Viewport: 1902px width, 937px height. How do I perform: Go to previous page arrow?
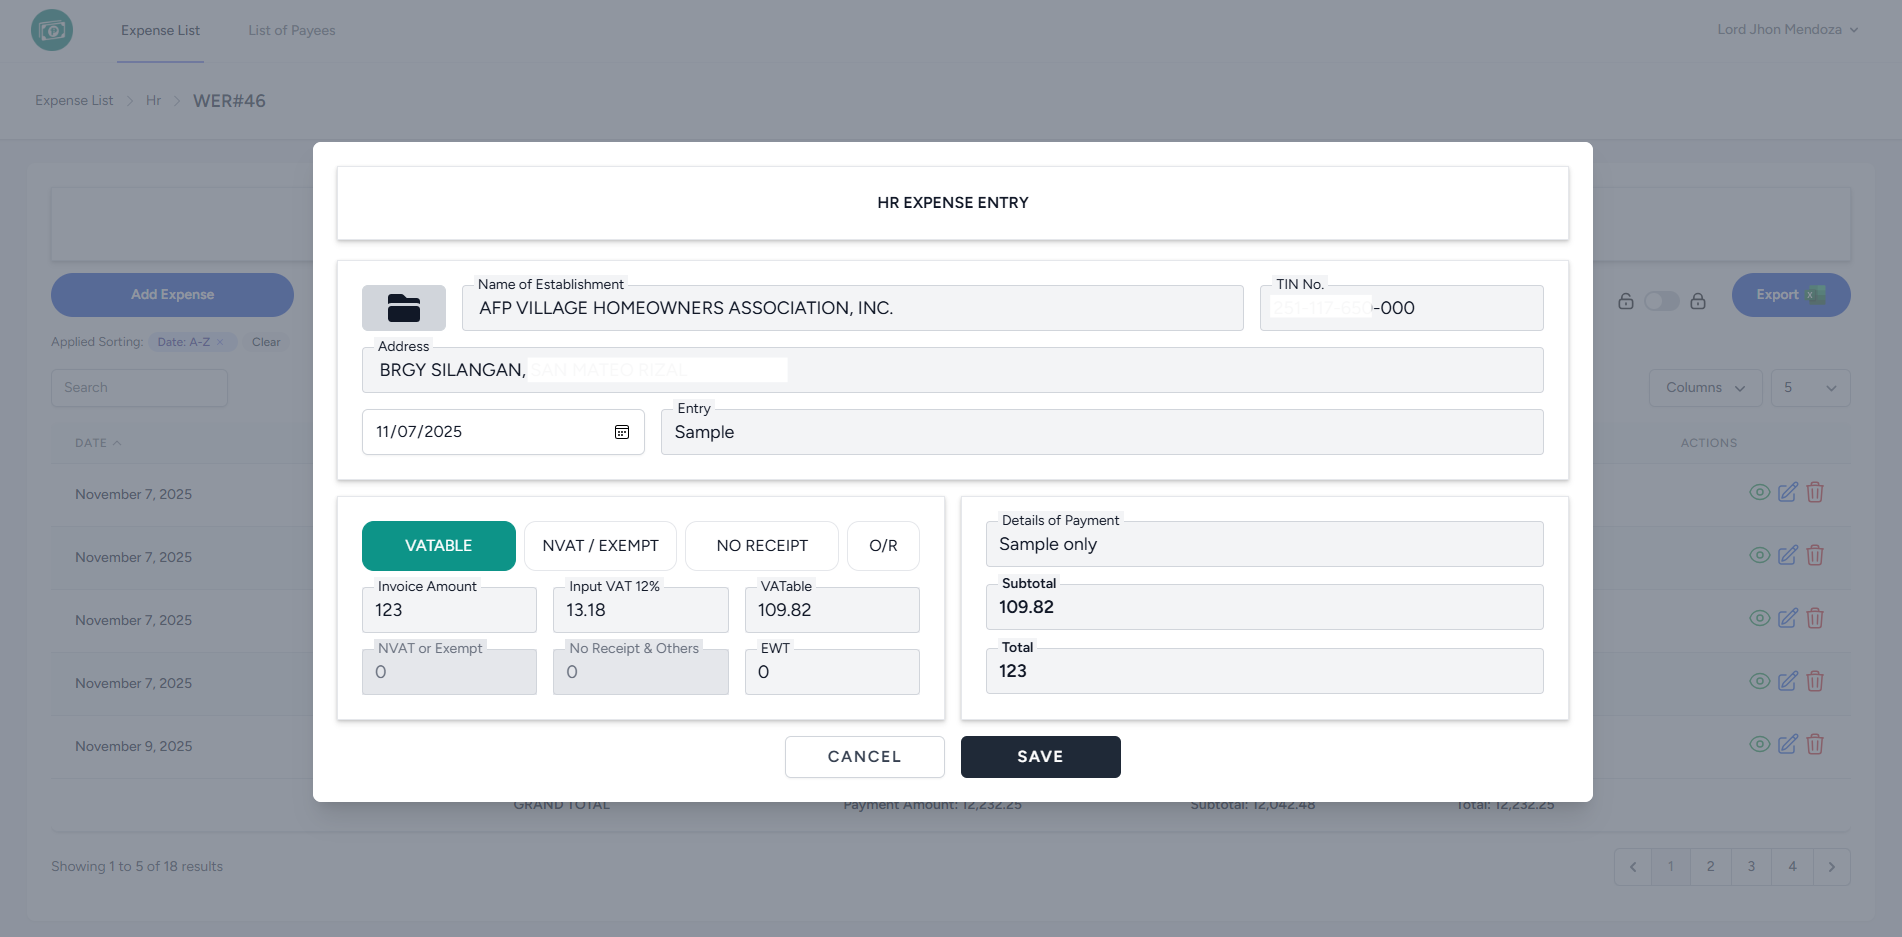(x=1633, y=867)
